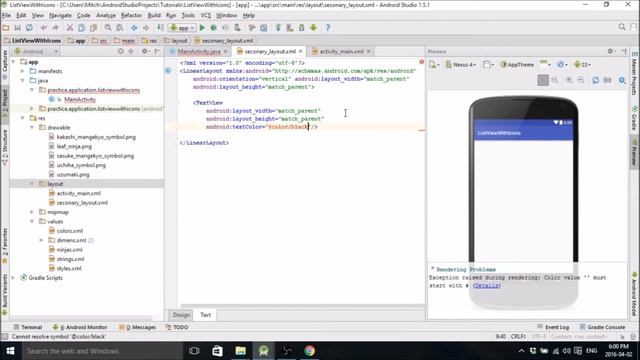Open the Android Monitor tool window

pyautogui.click(x=80, y=327)
